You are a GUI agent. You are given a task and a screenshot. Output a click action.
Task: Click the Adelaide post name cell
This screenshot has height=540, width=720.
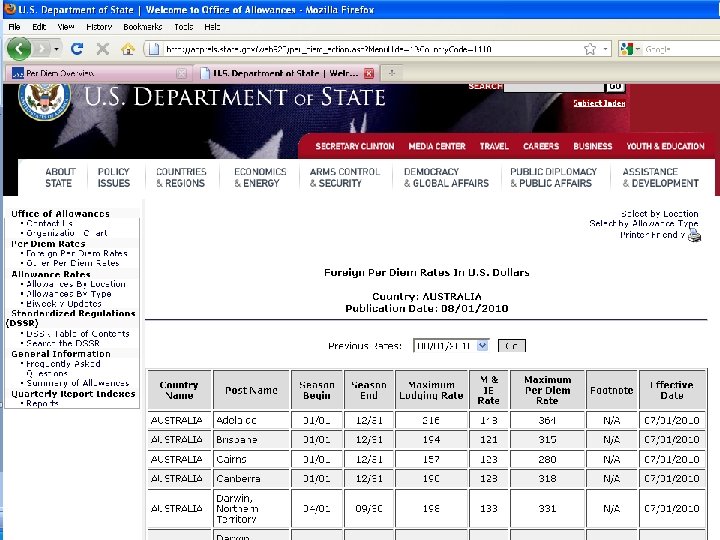pyautogui.click(x=251, y=420)
